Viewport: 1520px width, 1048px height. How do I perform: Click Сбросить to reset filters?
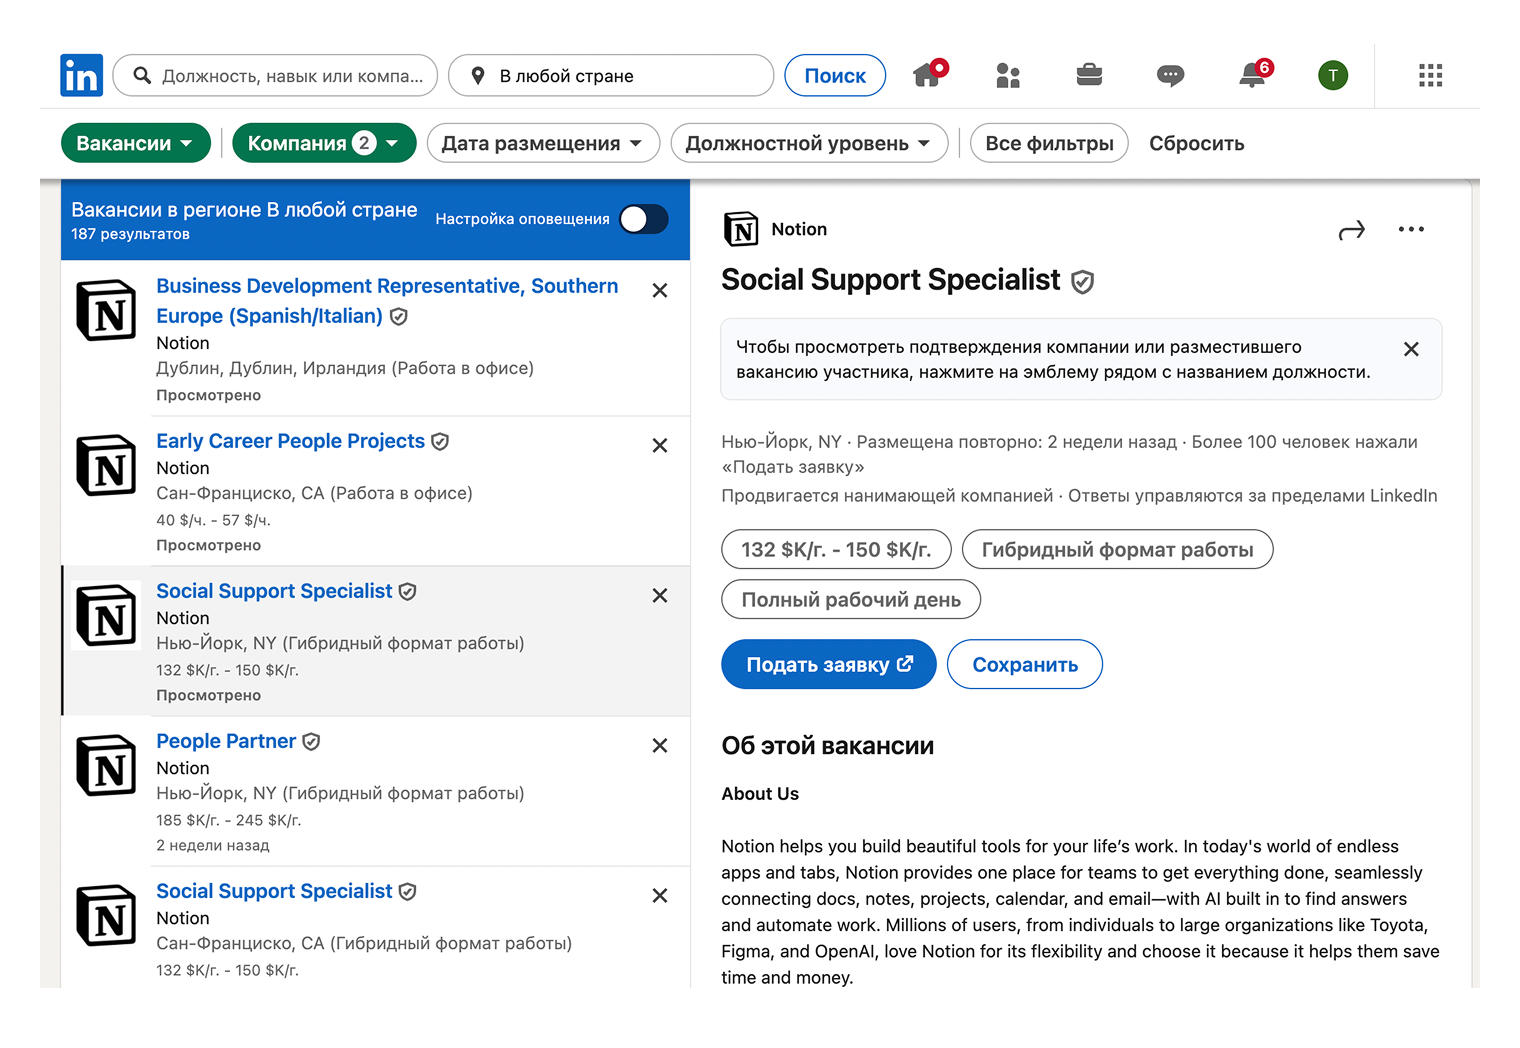[1196, 143]
